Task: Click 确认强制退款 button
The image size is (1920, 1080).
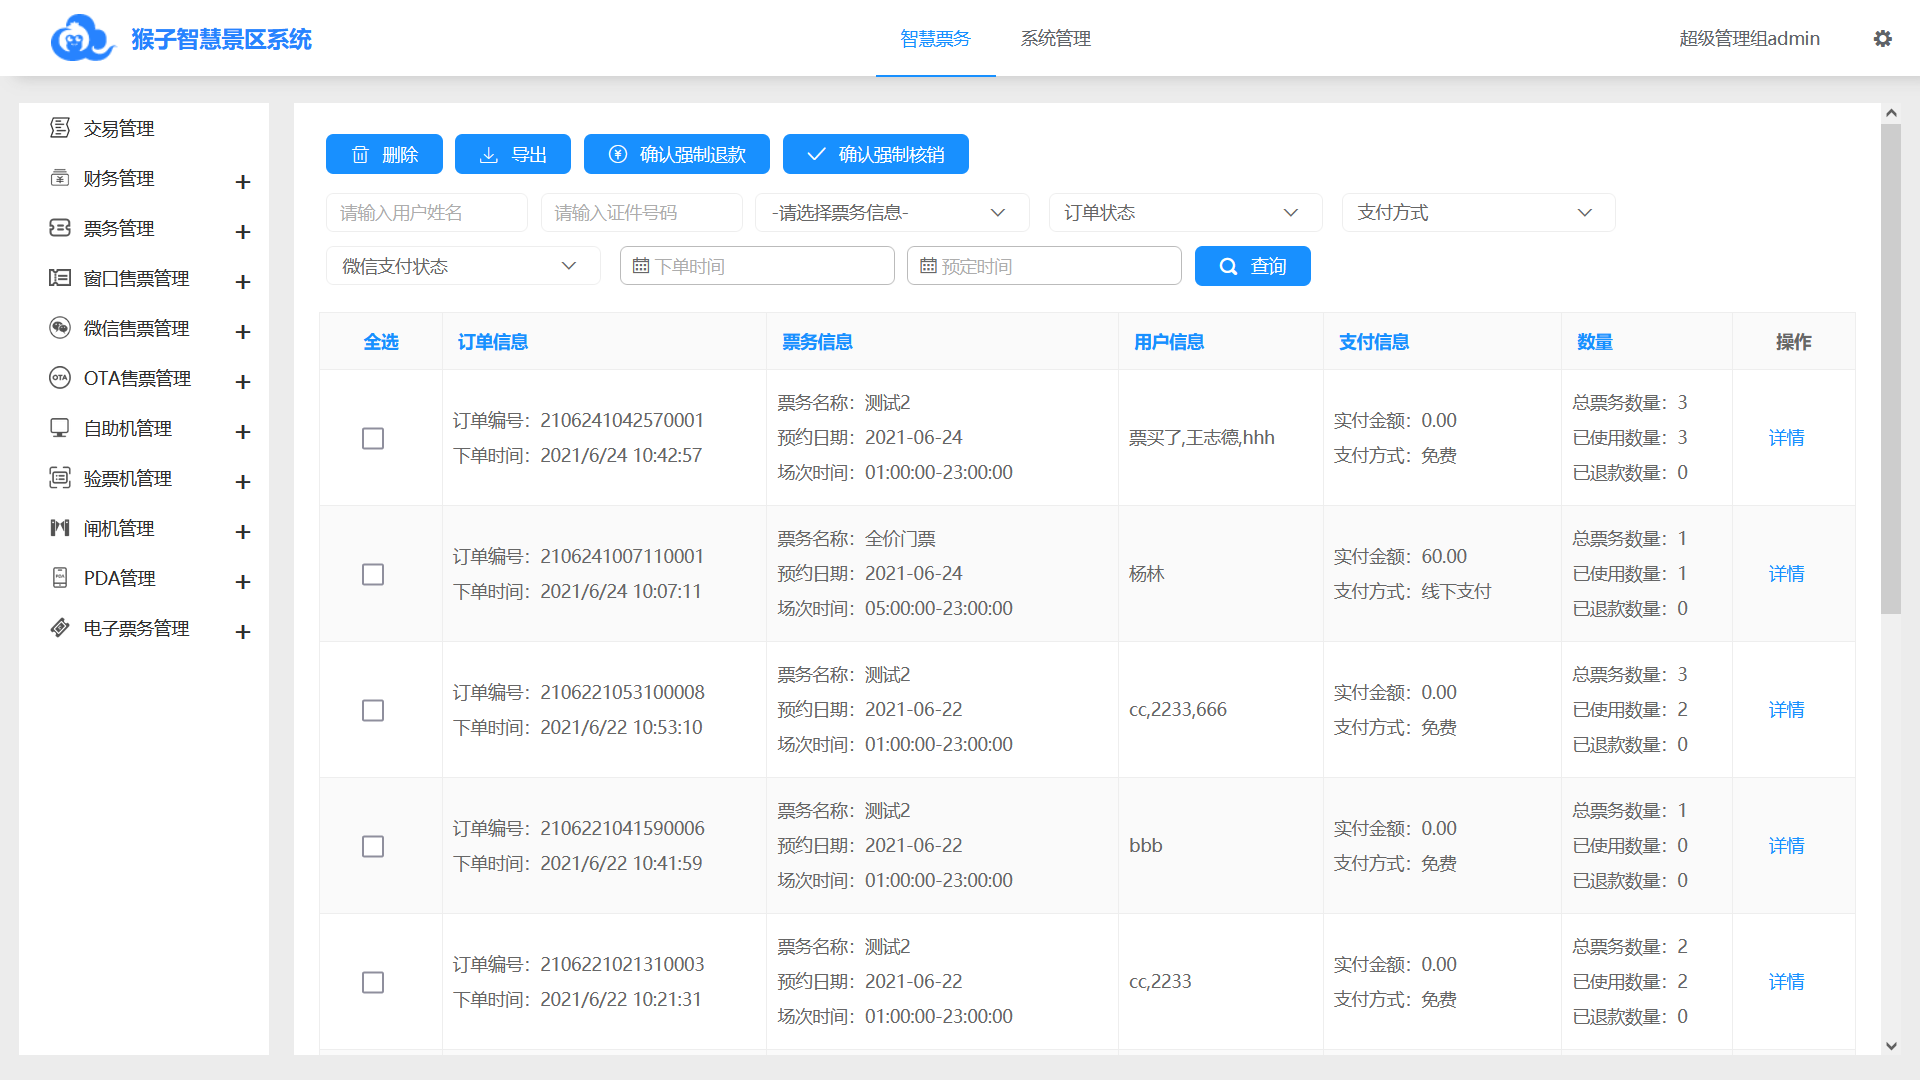Action: 677,154
